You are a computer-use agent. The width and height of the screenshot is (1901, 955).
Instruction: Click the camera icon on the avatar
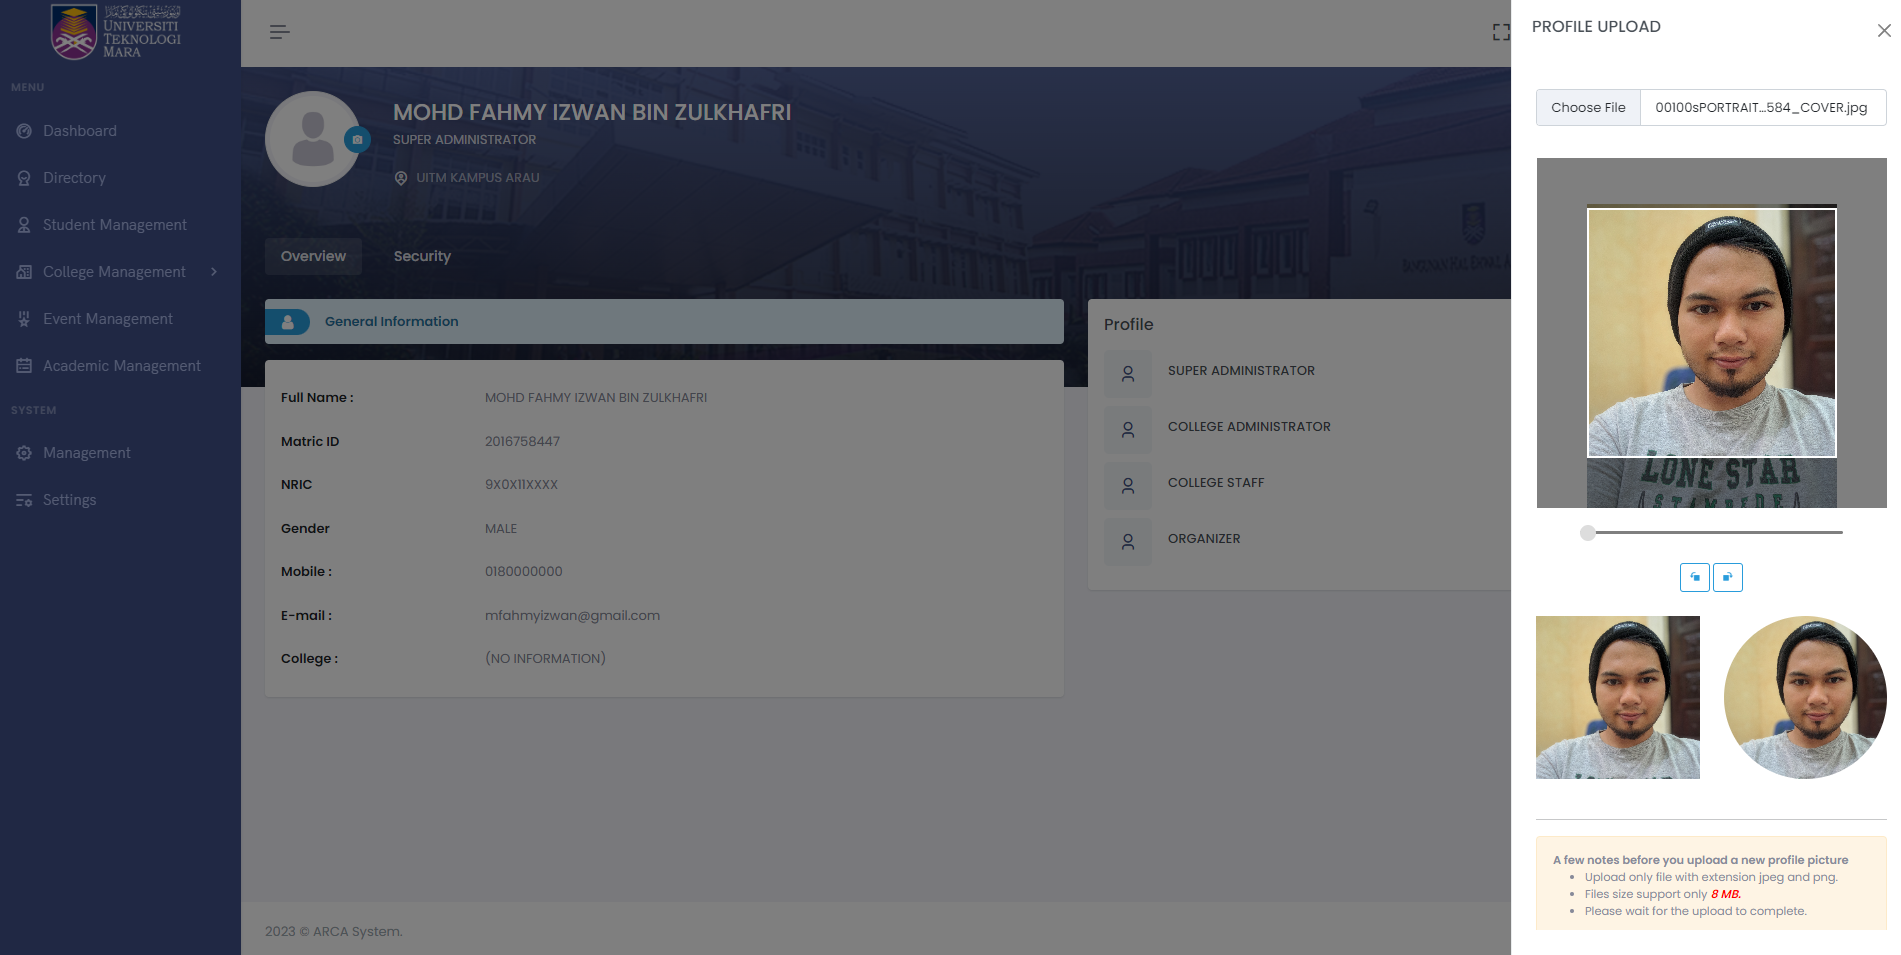point(357,140)
